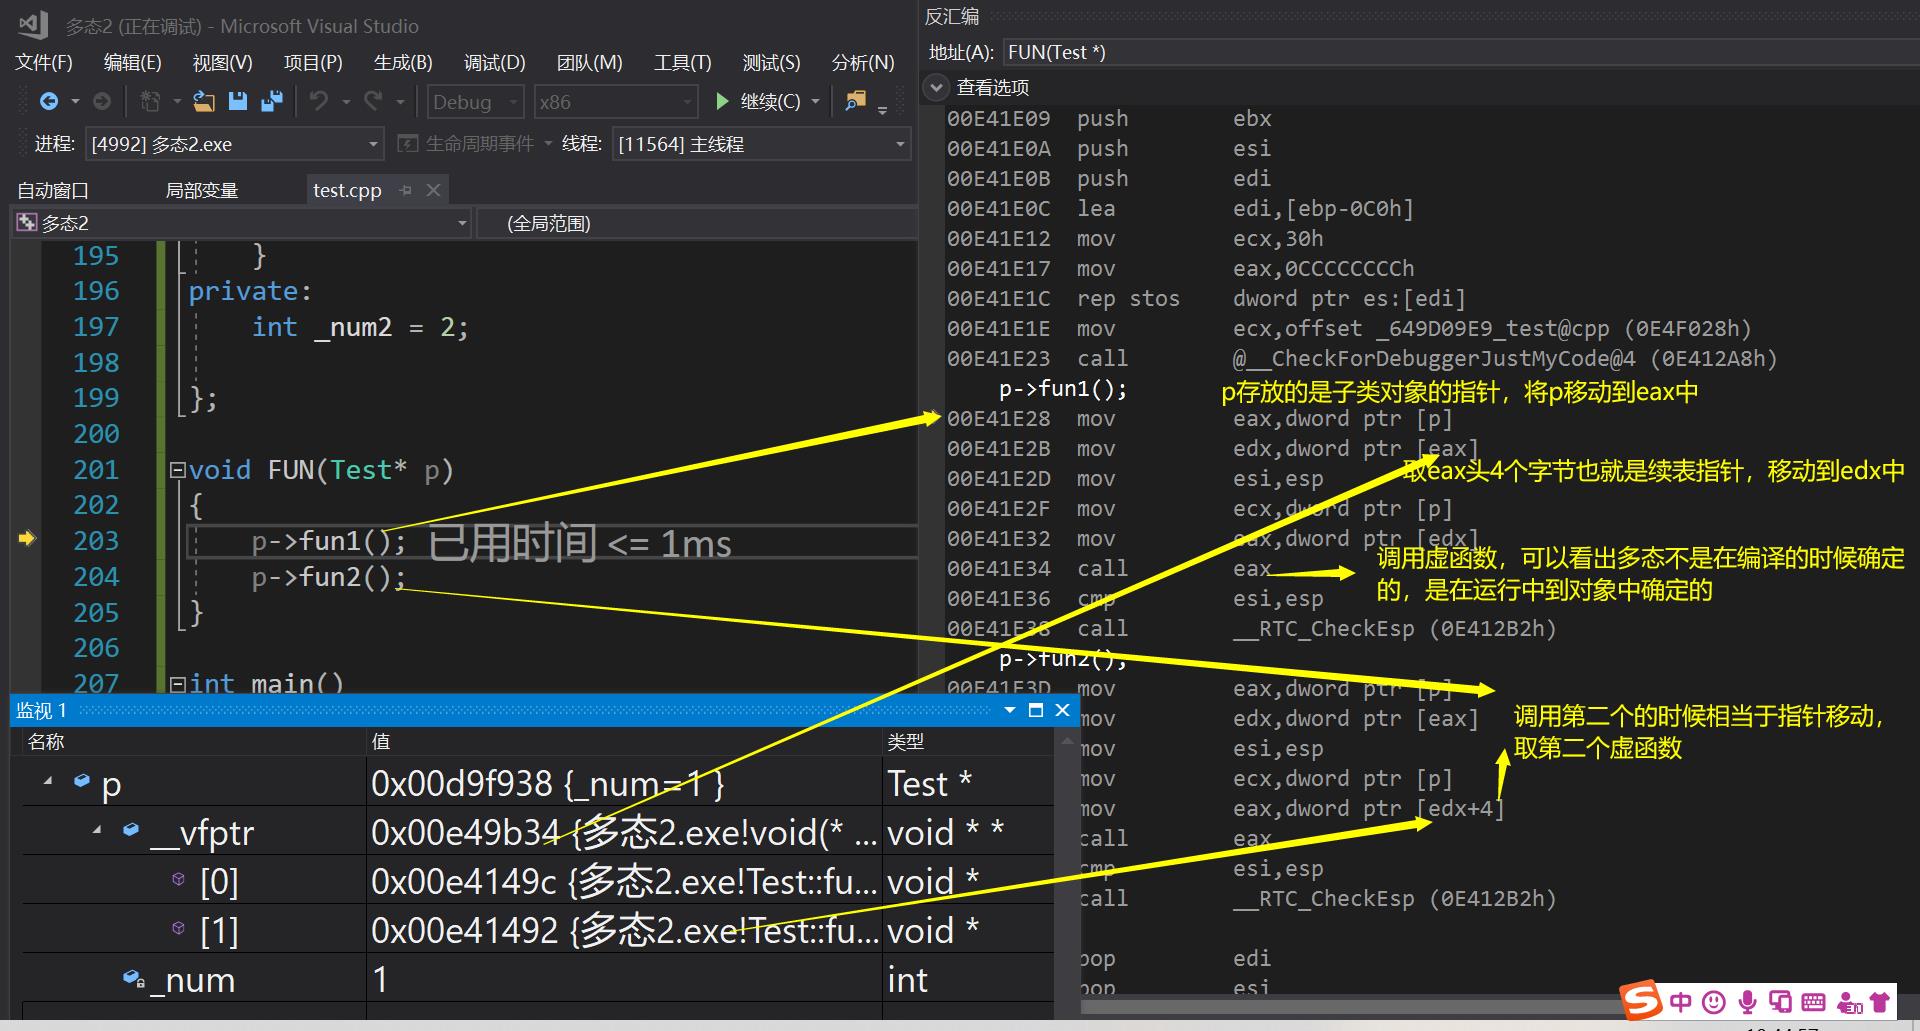Open the 生成(B) menu
1920x1031 pixels.
[x=403, y=62]
